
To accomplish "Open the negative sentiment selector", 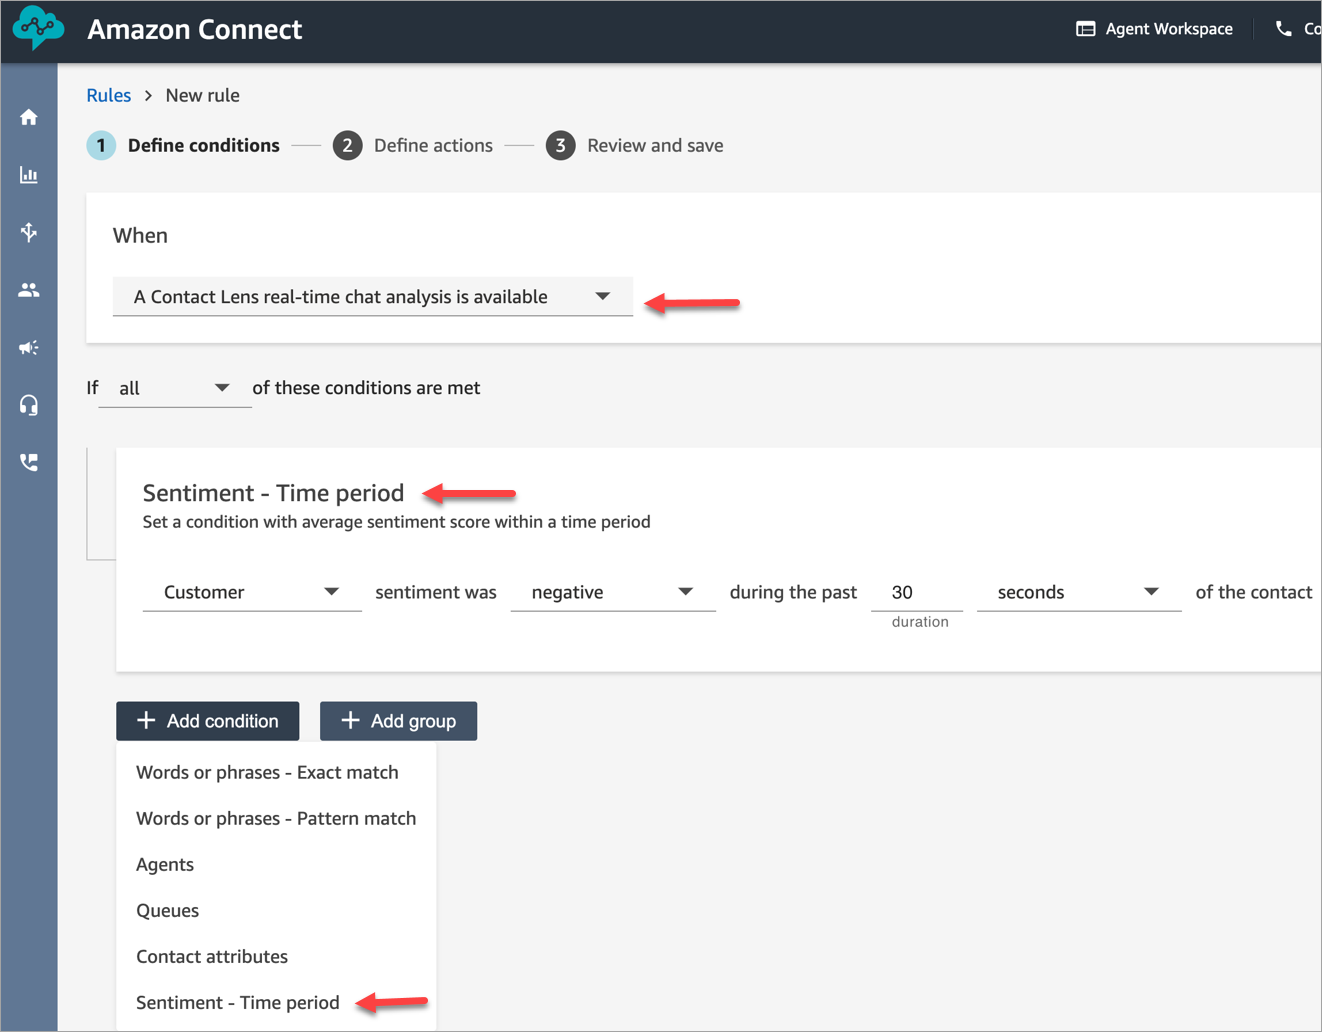I will (613, 592).
